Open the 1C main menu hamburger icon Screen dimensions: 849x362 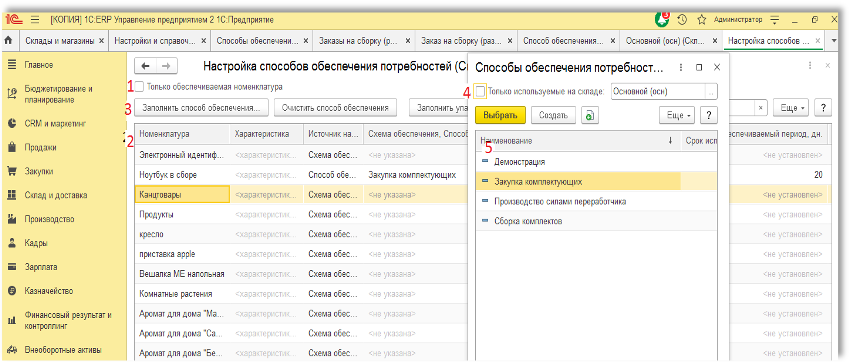[x=35, y=19]
